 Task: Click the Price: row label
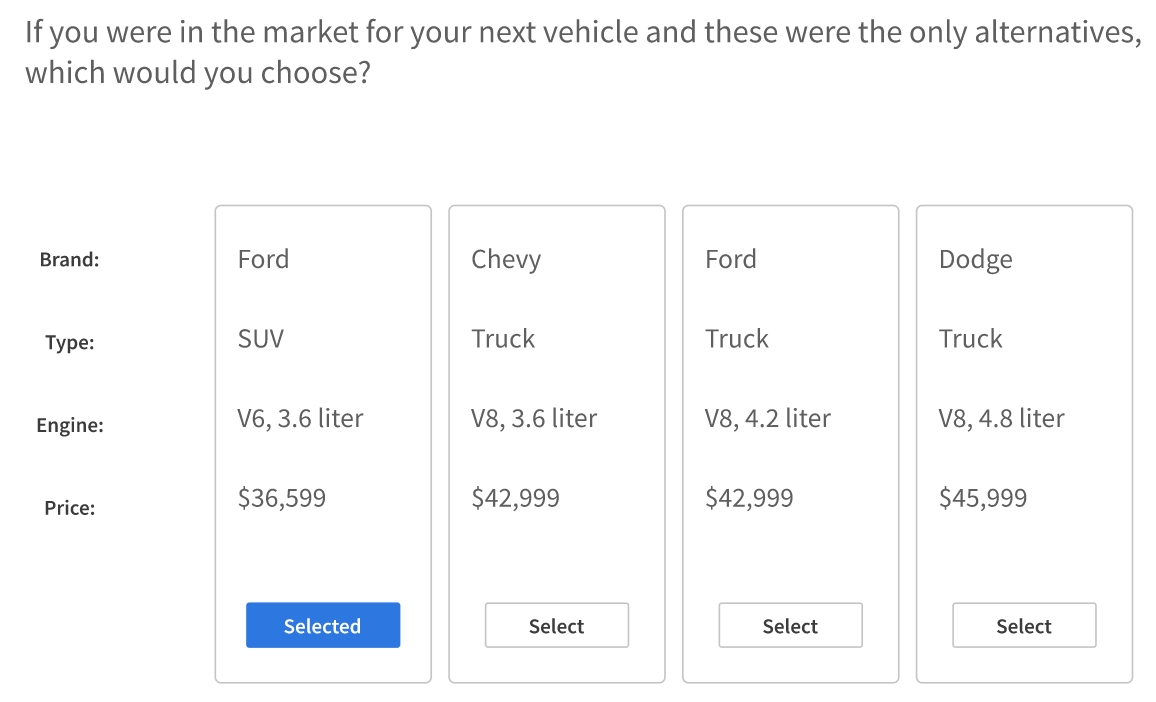click(69, 508)
